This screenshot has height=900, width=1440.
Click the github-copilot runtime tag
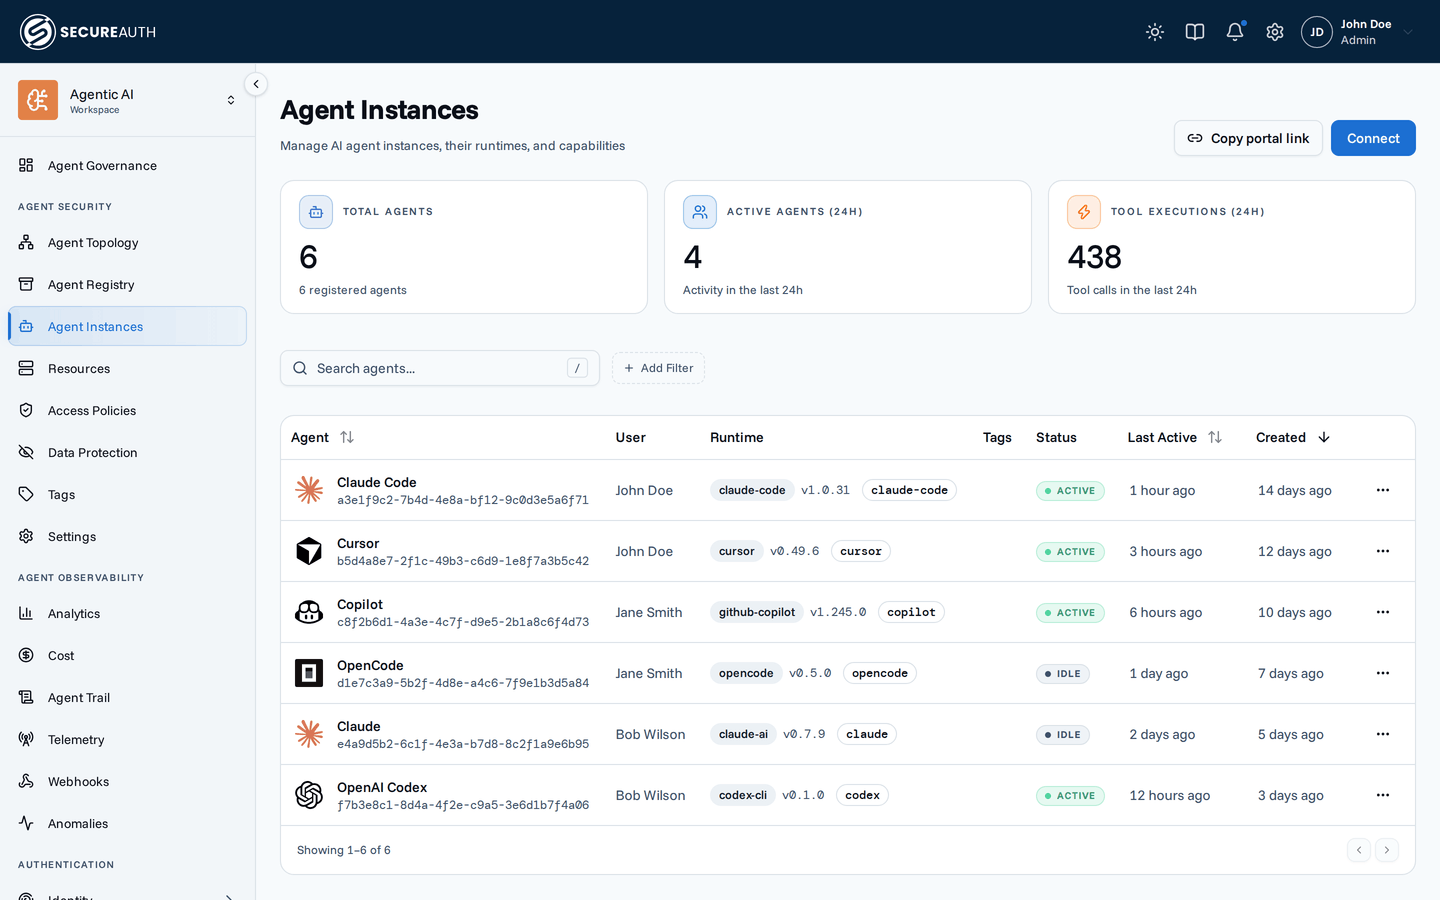point(757,612)
